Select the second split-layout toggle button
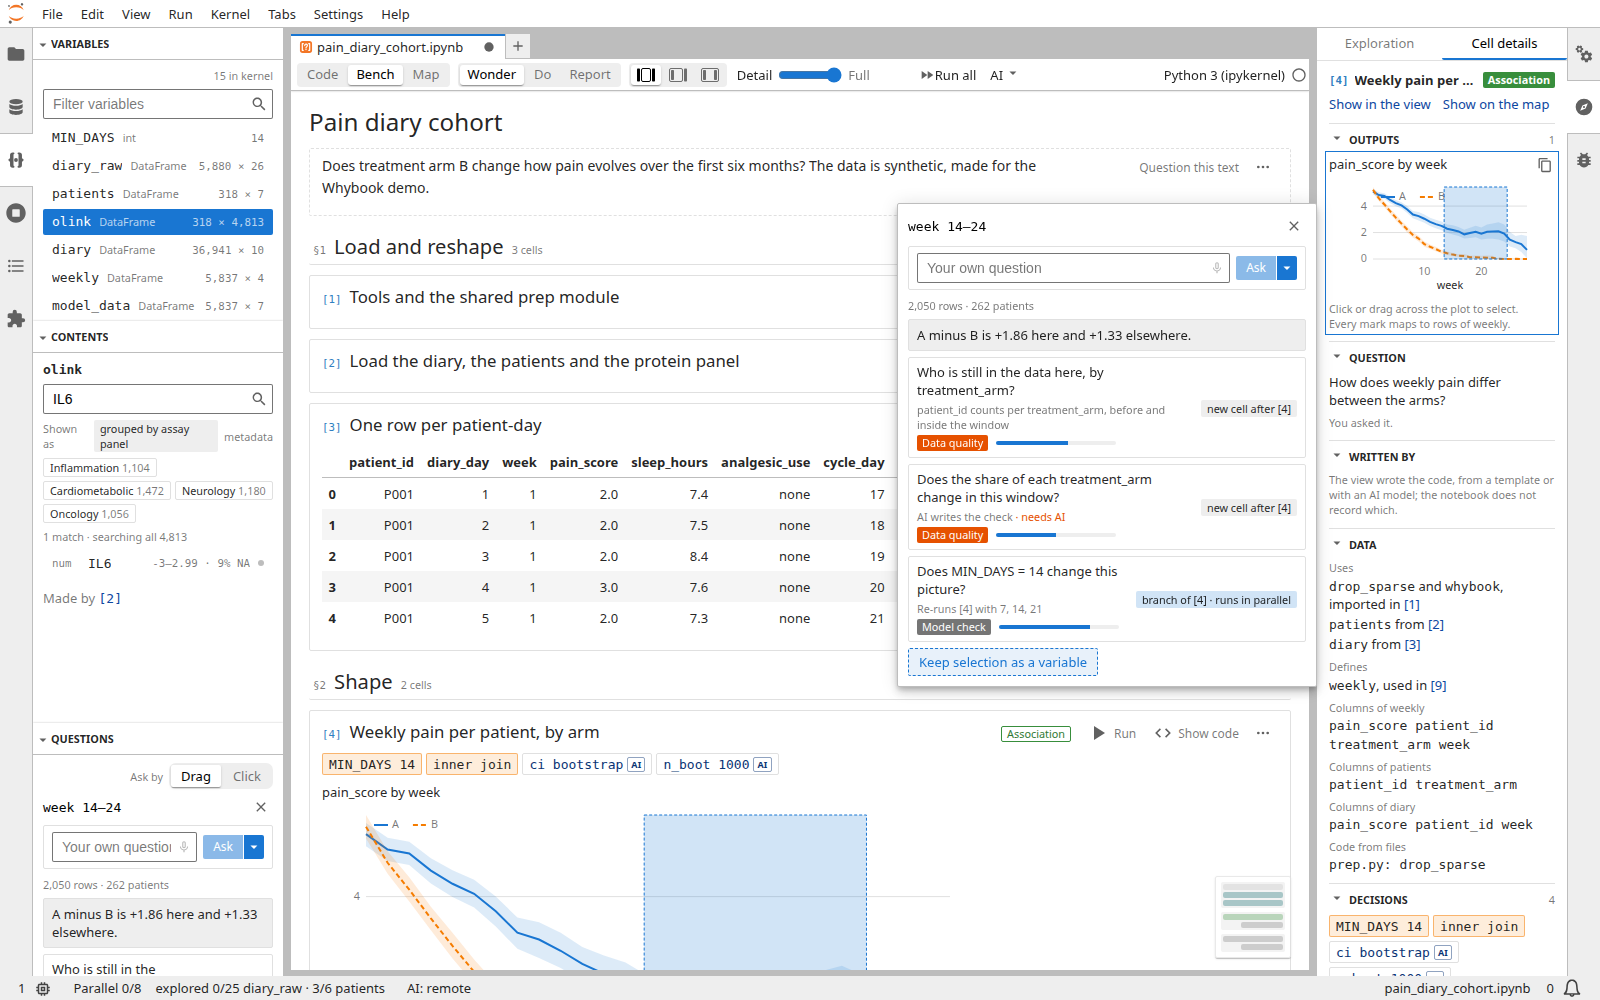Image resolution: width=1600 pixels, height=1000 pixels. (678, 75)
